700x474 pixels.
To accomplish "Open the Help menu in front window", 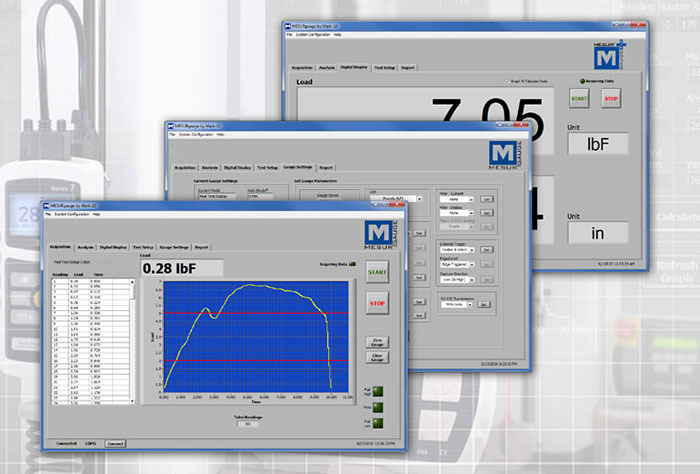I will click(x=96, y=214).
